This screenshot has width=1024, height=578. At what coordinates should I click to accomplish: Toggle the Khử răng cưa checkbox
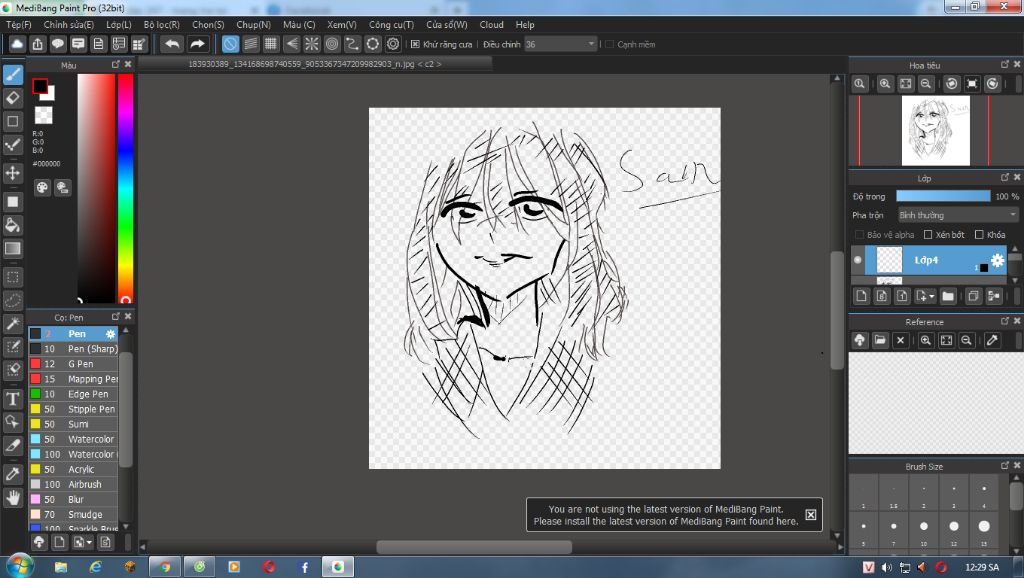pyautogui.click(x=415, y=44)
